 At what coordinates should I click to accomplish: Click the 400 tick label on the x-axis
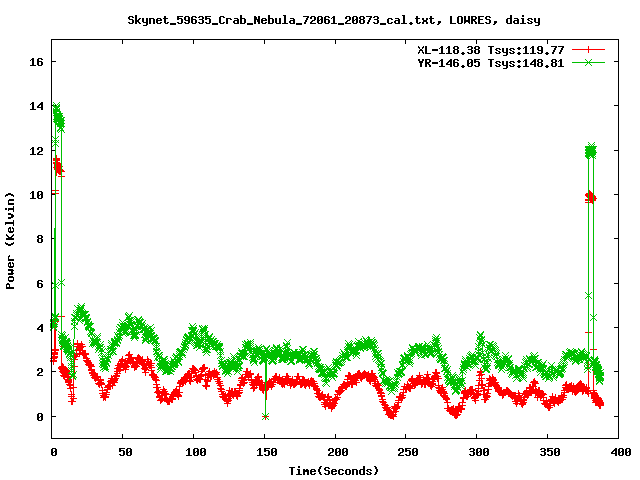point(618,453)
